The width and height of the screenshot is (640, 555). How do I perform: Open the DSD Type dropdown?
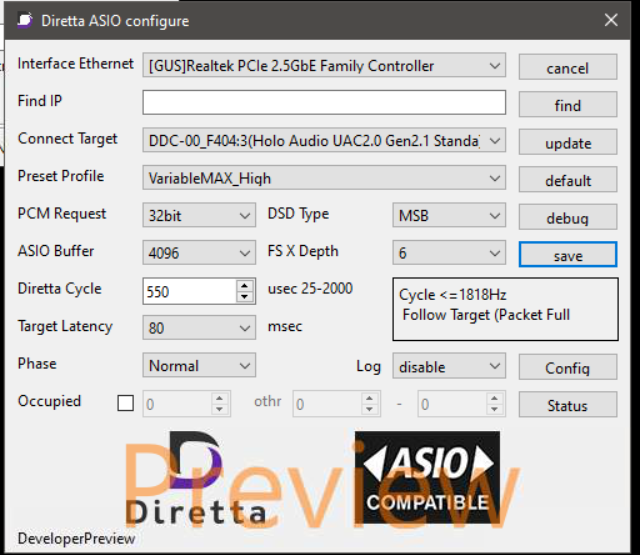point(449,215)
